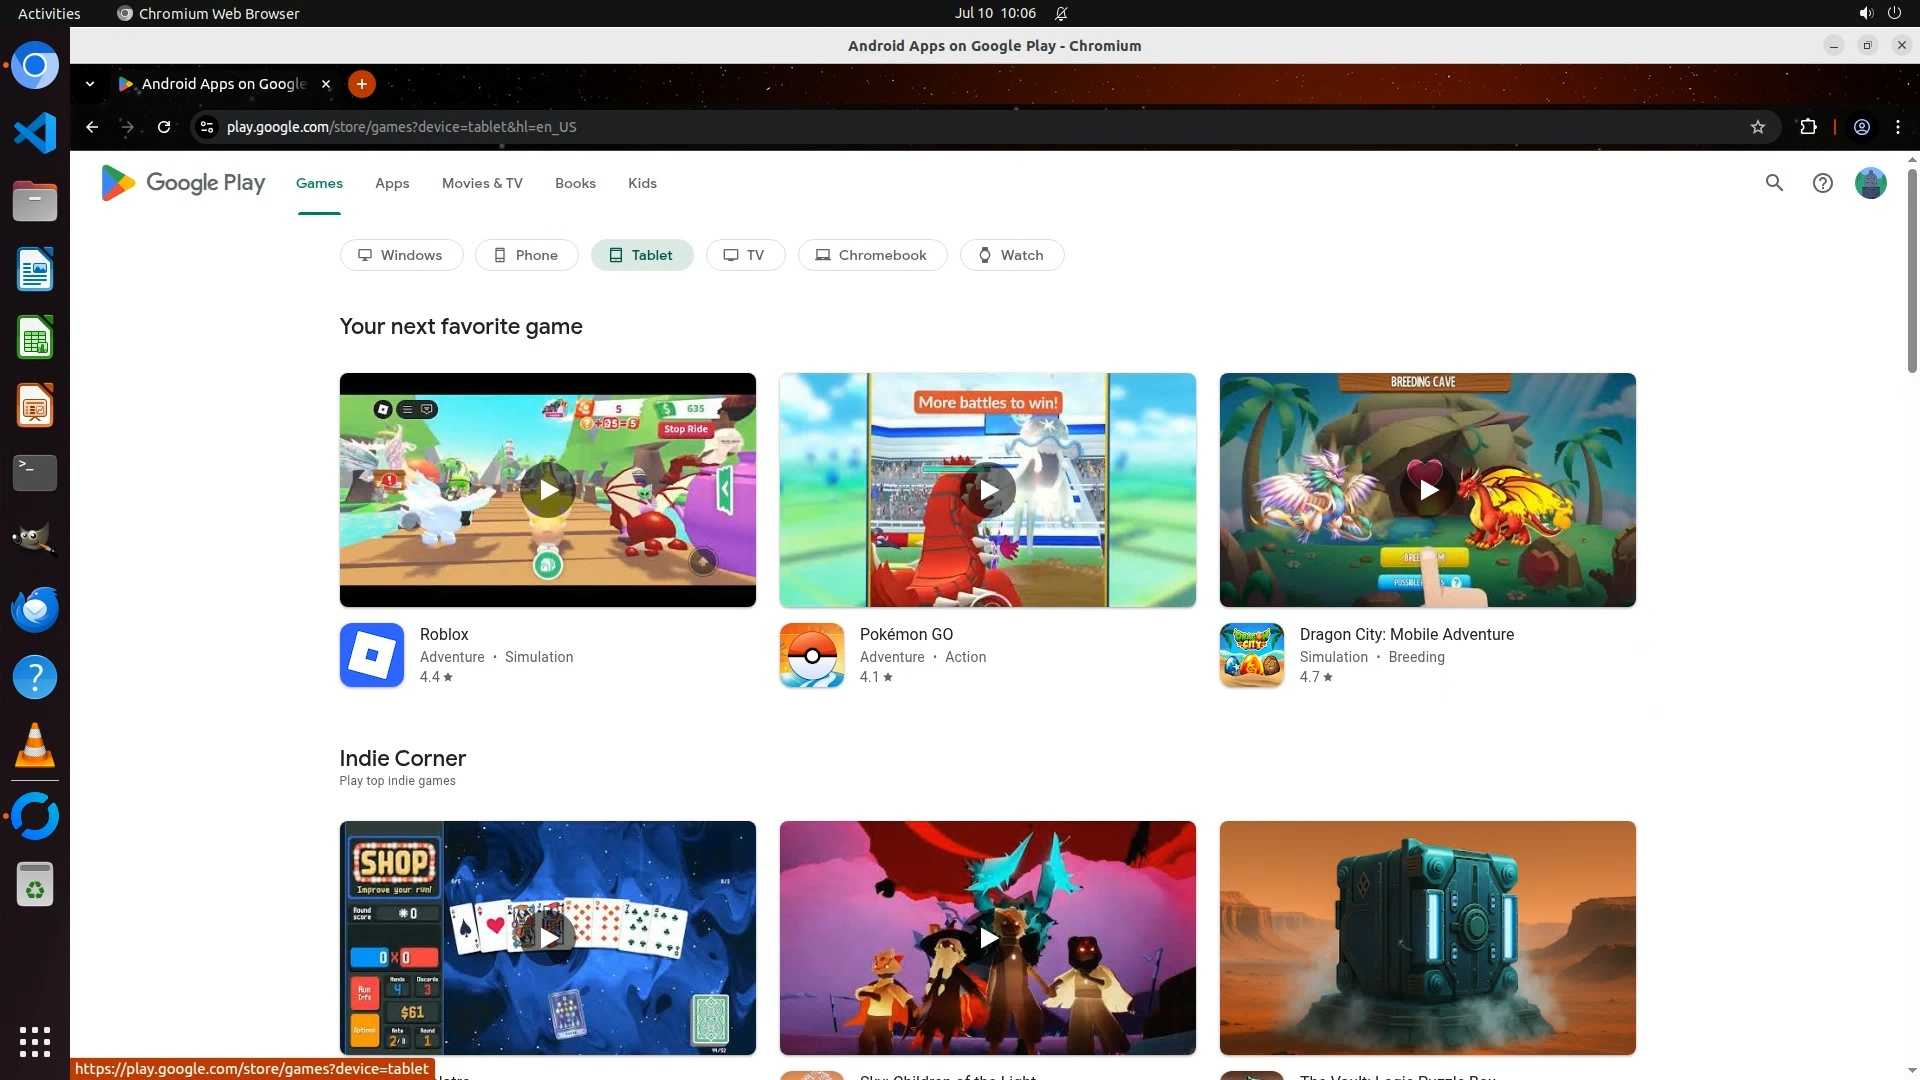Open Dragon City app icon
The width and height of the screenshot is (1920, 1080).
(1251, 655)
